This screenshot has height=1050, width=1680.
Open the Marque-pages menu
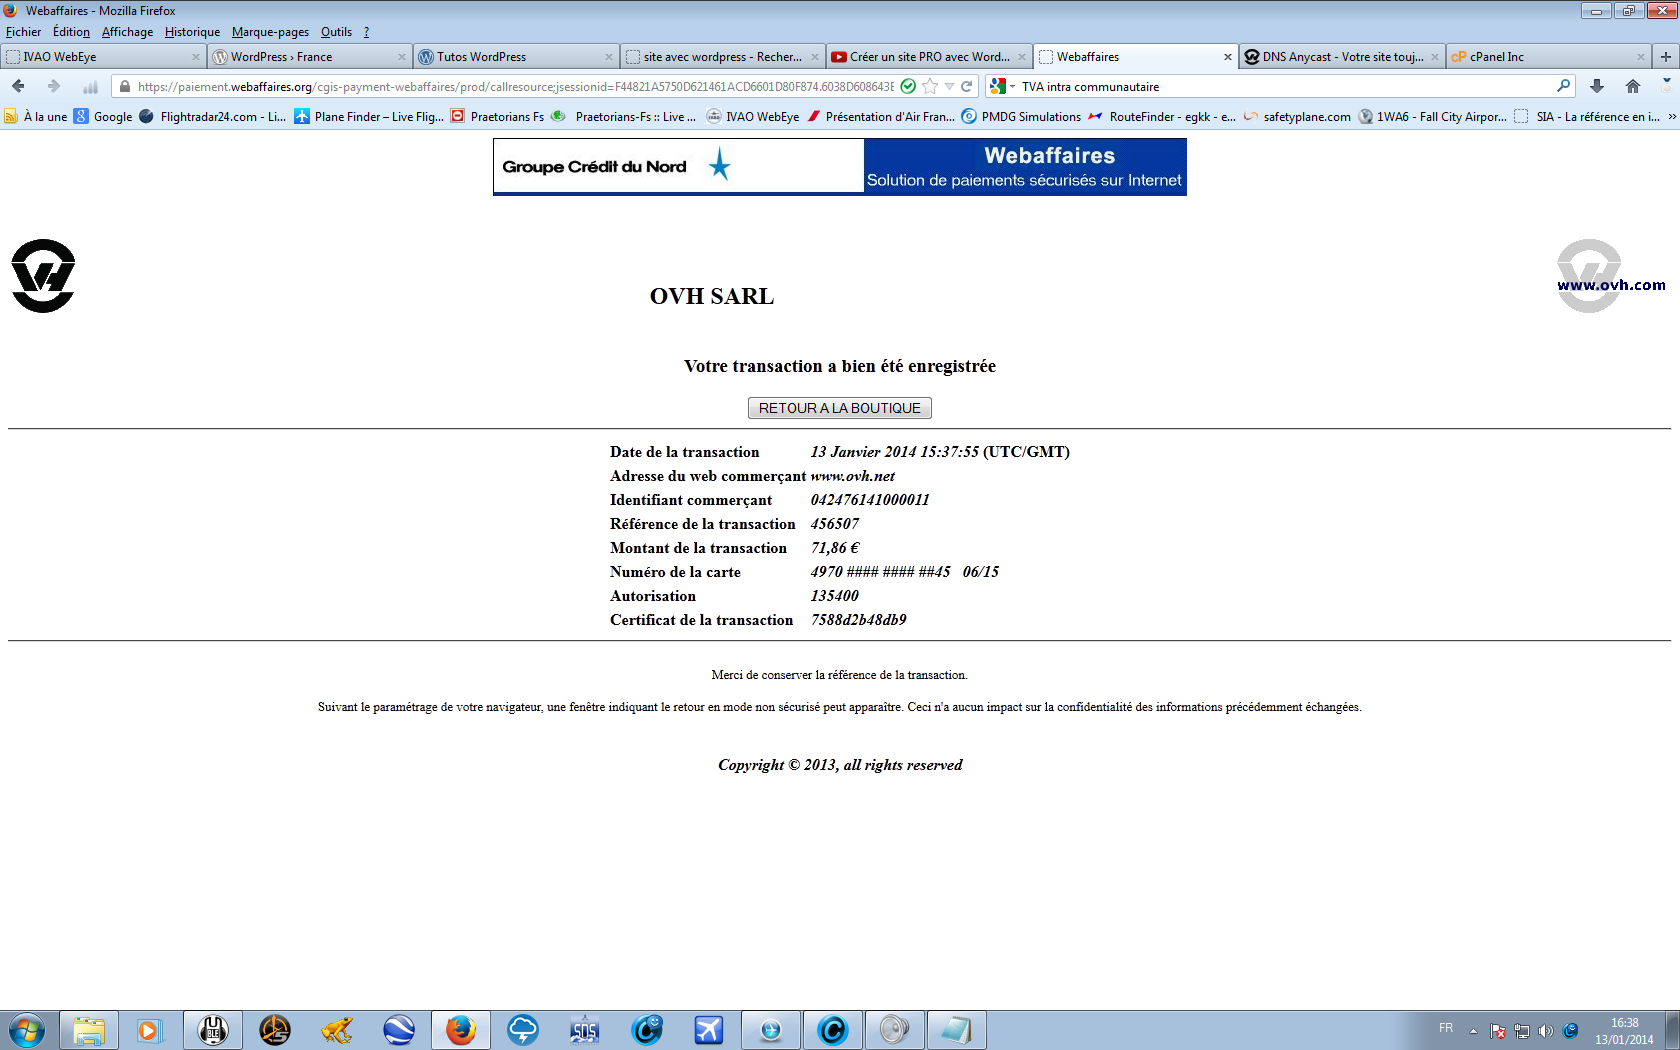pyautogui.click(x=270, y=32)
